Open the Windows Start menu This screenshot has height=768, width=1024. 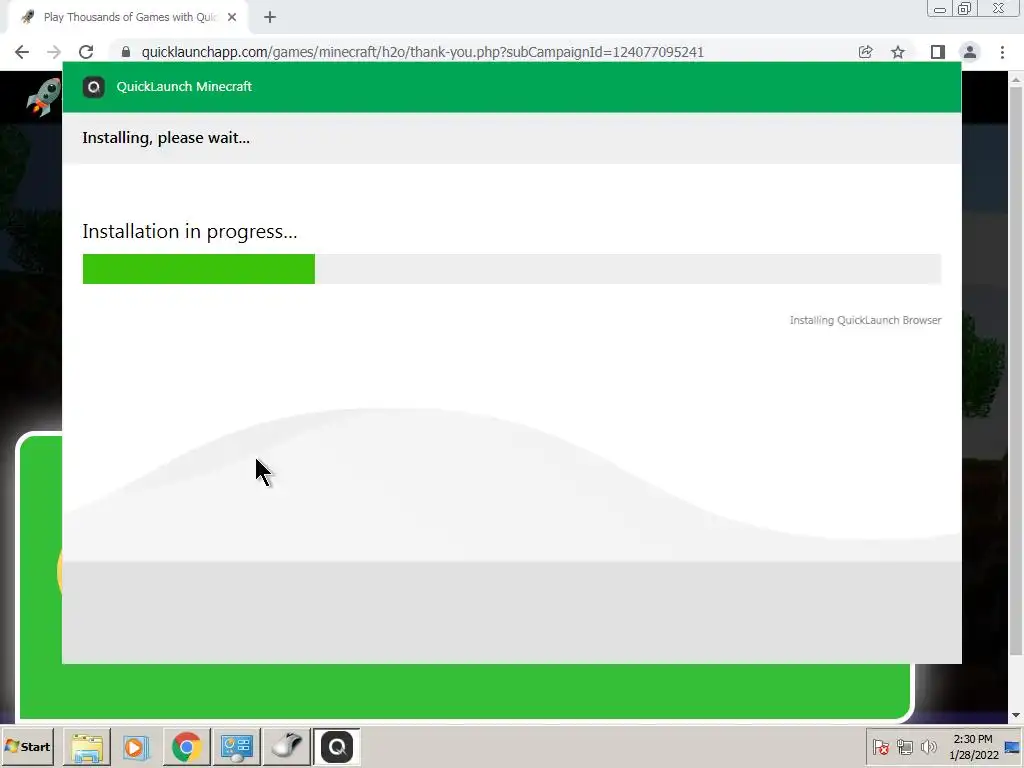pos(27,746)
